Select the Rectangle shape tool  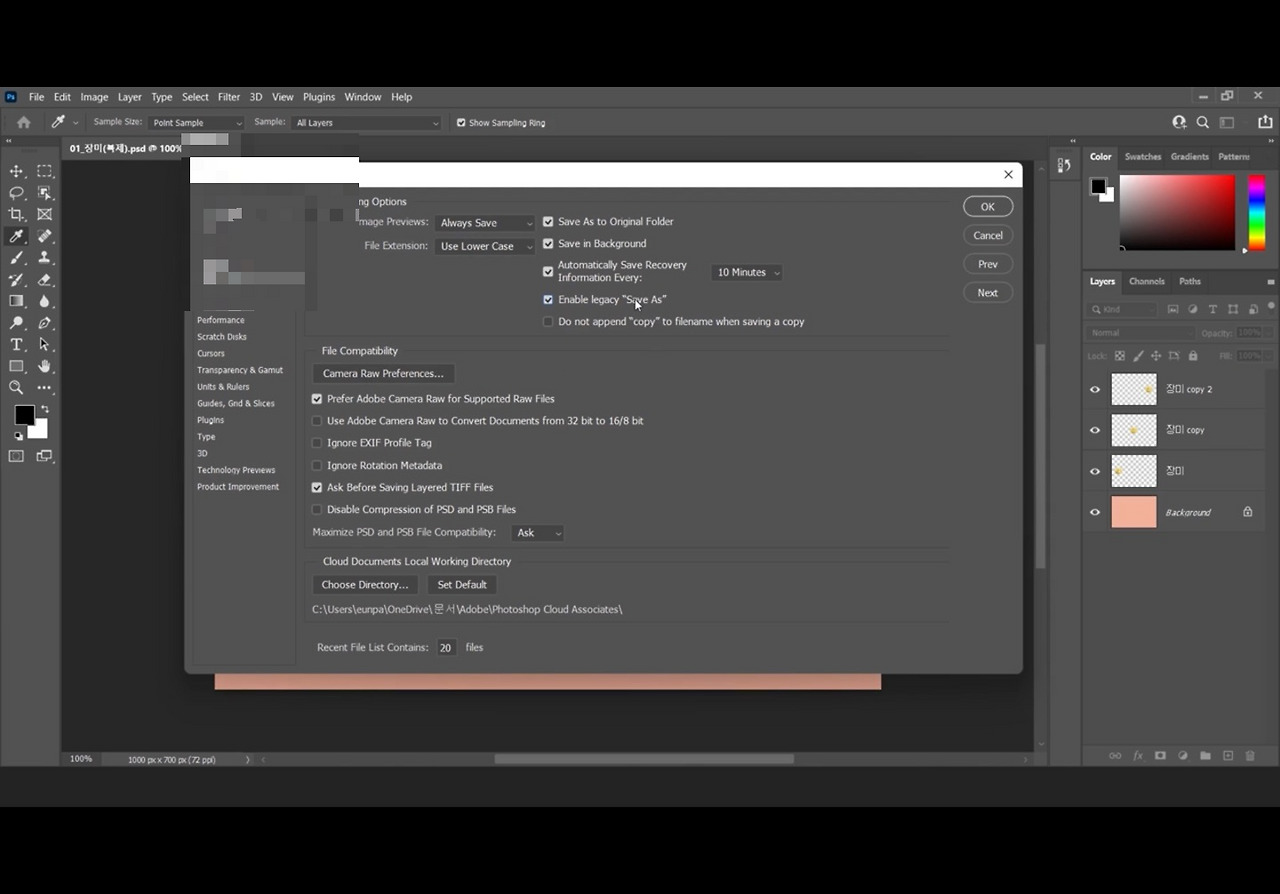click(x=17, y=366)
